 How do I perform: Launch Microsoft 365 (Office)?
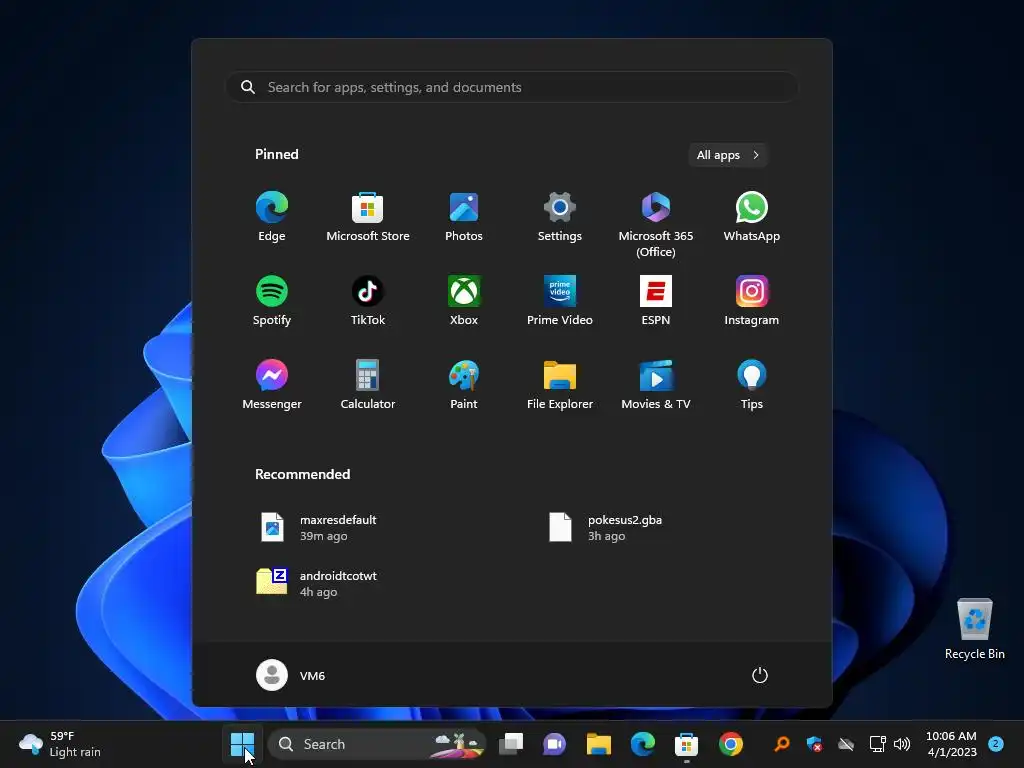(x=656, y=225)
